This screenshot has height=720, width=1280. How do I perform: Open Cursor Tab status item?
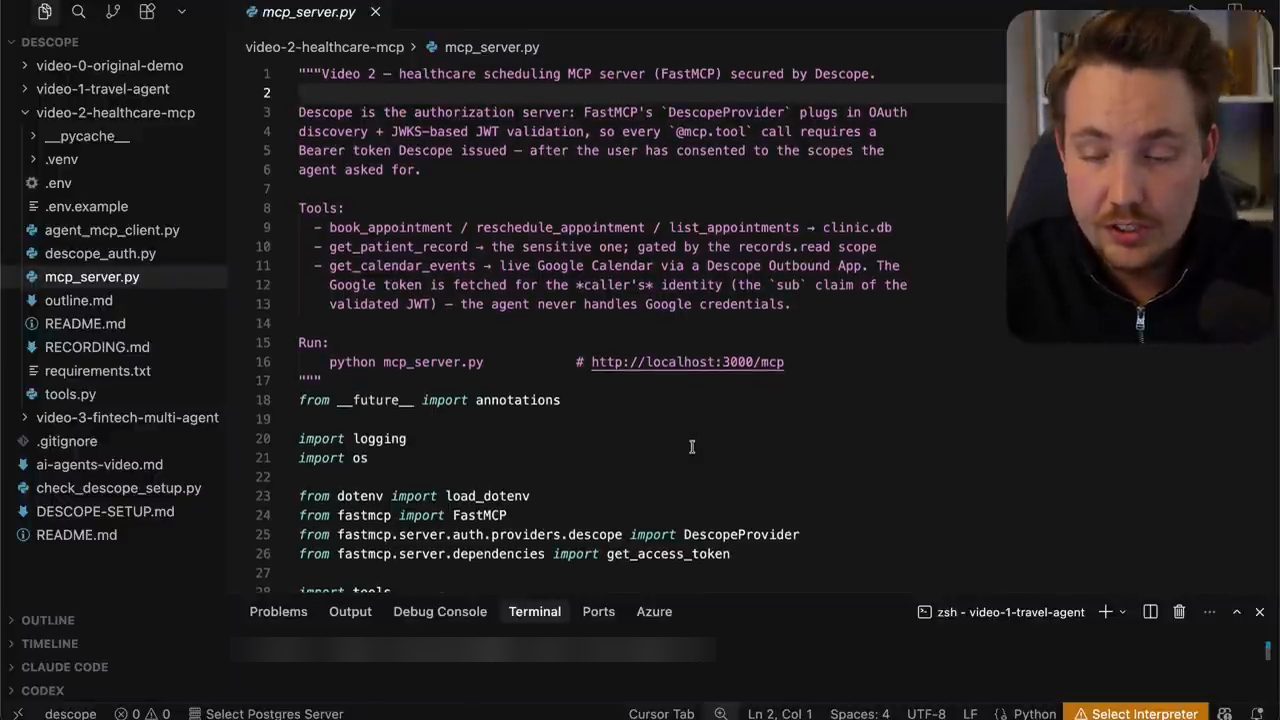coord(661,713)
